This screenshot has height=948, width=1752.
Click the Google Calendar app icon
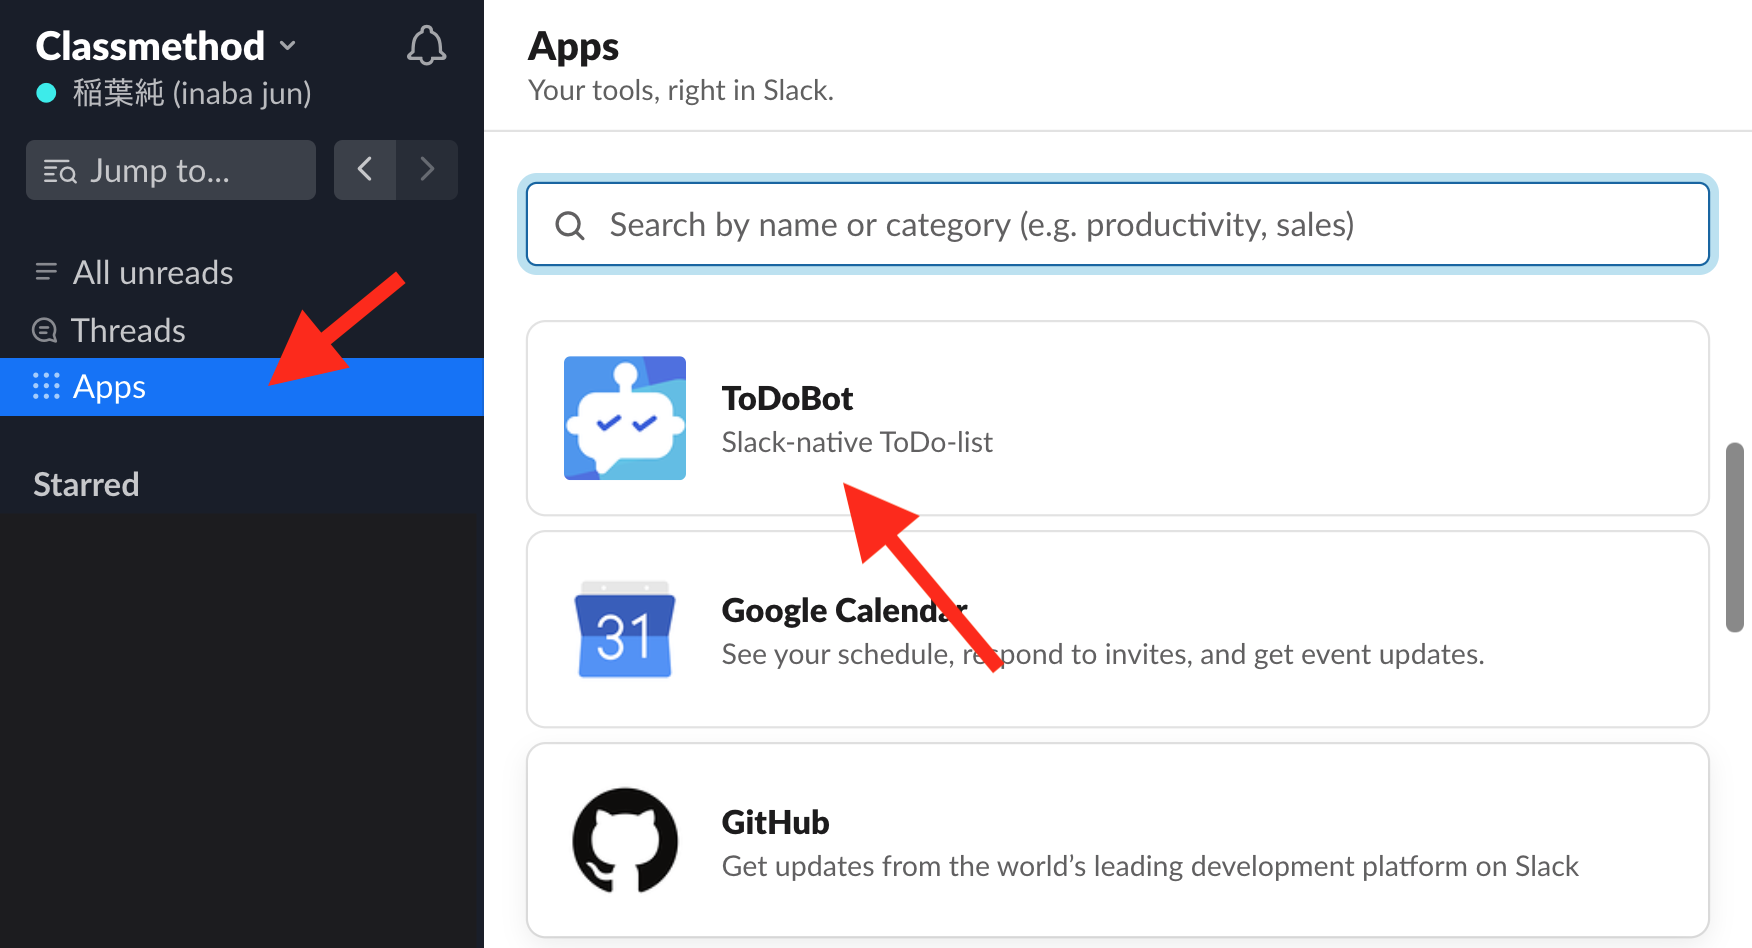(x=624, y=629)
